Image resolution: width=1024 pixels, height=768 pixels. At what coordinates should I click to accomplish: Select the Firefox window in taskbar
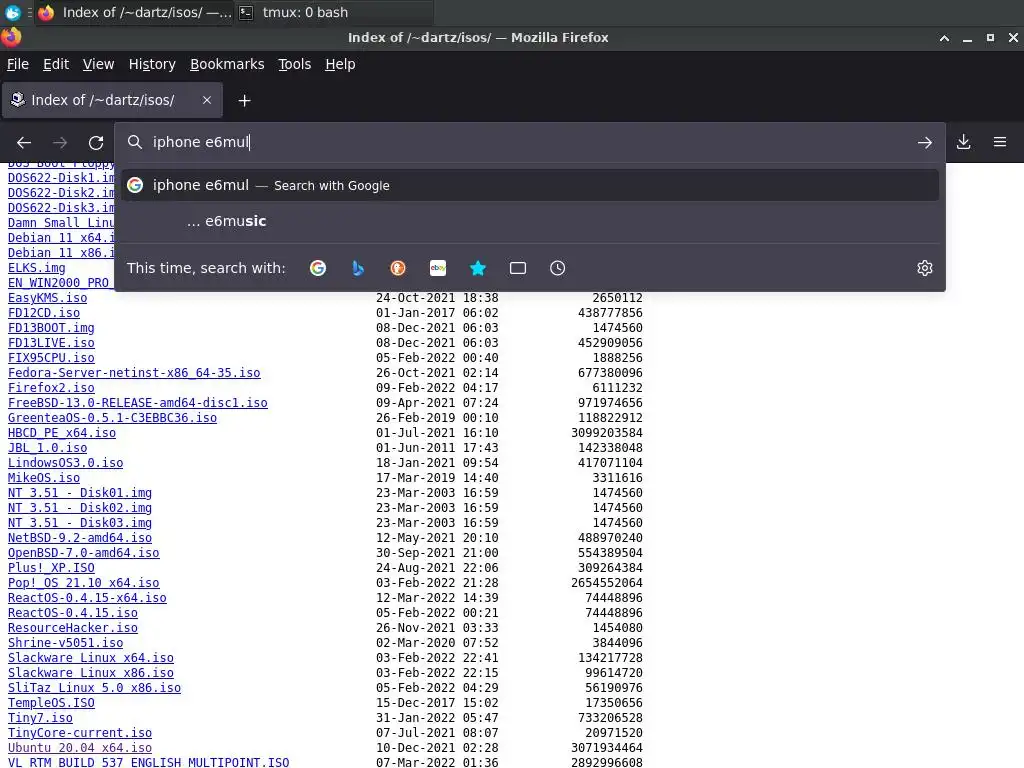coord(135,12)
